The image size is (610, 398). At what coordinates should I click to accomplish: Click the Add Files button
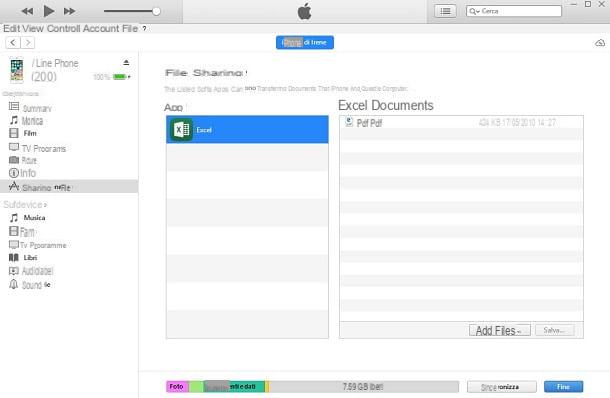click(x=500, y=330)
